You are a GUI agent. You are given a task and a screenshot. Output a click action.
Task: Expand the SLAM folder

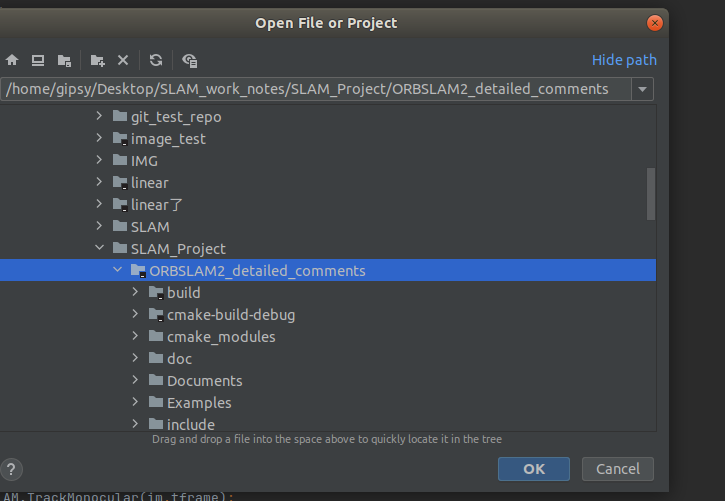[x=99, y=226]
